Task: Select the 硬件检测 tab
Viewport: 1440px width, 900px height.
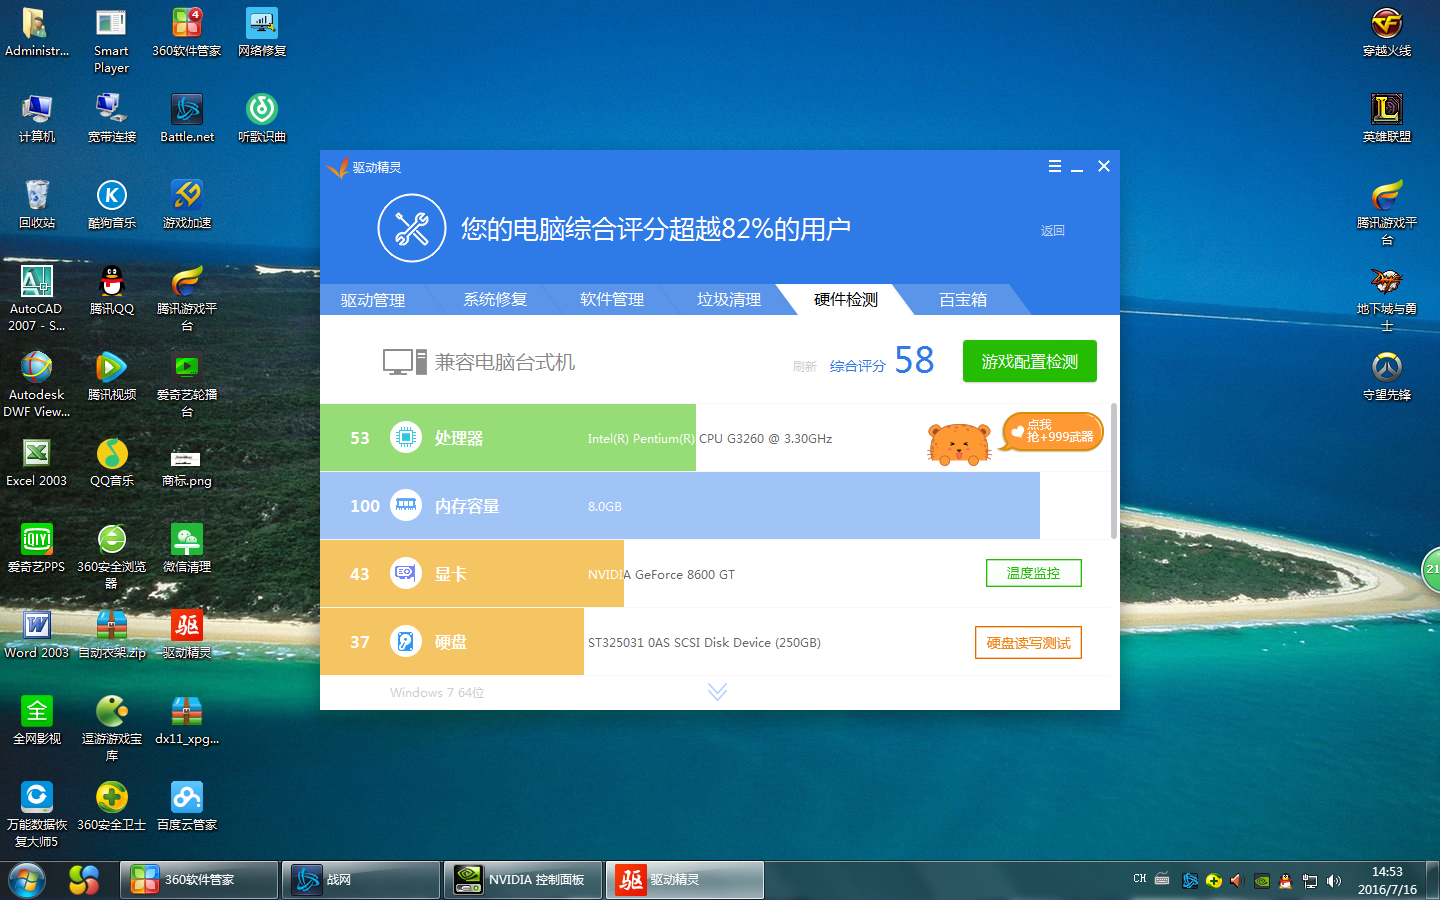Action: click(846, 299)
